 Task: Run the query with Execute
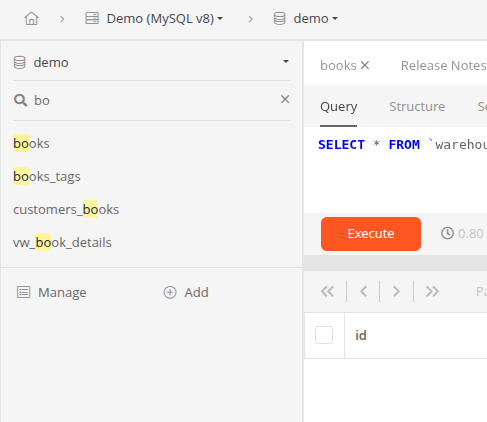click(x=371, y=234)
